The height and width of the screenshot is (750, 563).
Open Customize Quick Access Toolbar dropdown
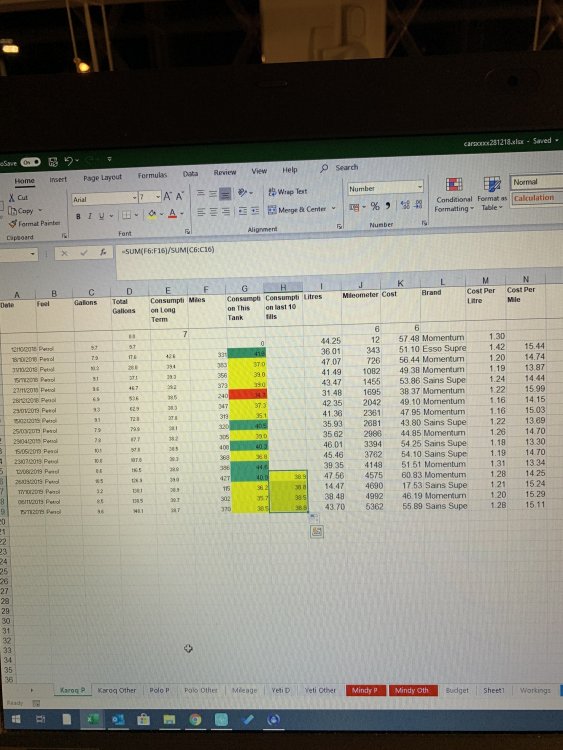(x=109, y=159)
